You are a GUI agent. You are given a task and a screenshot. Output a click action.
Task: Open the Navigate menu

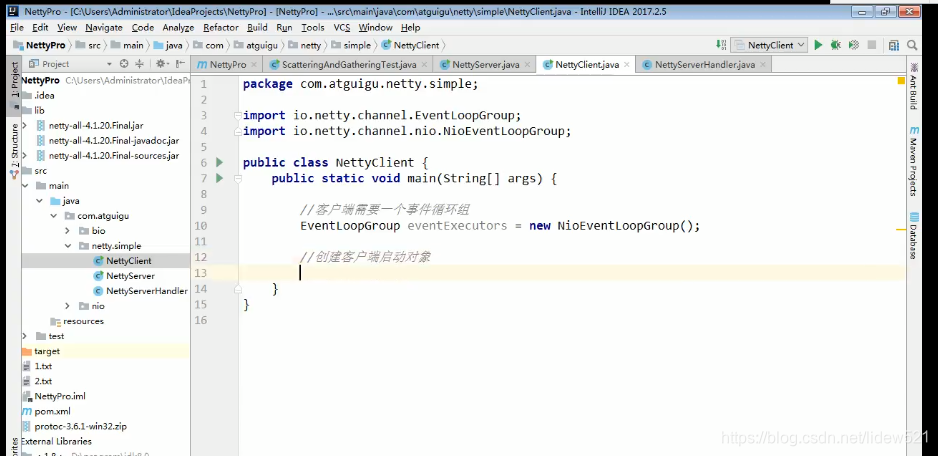[x=103, y=28]
